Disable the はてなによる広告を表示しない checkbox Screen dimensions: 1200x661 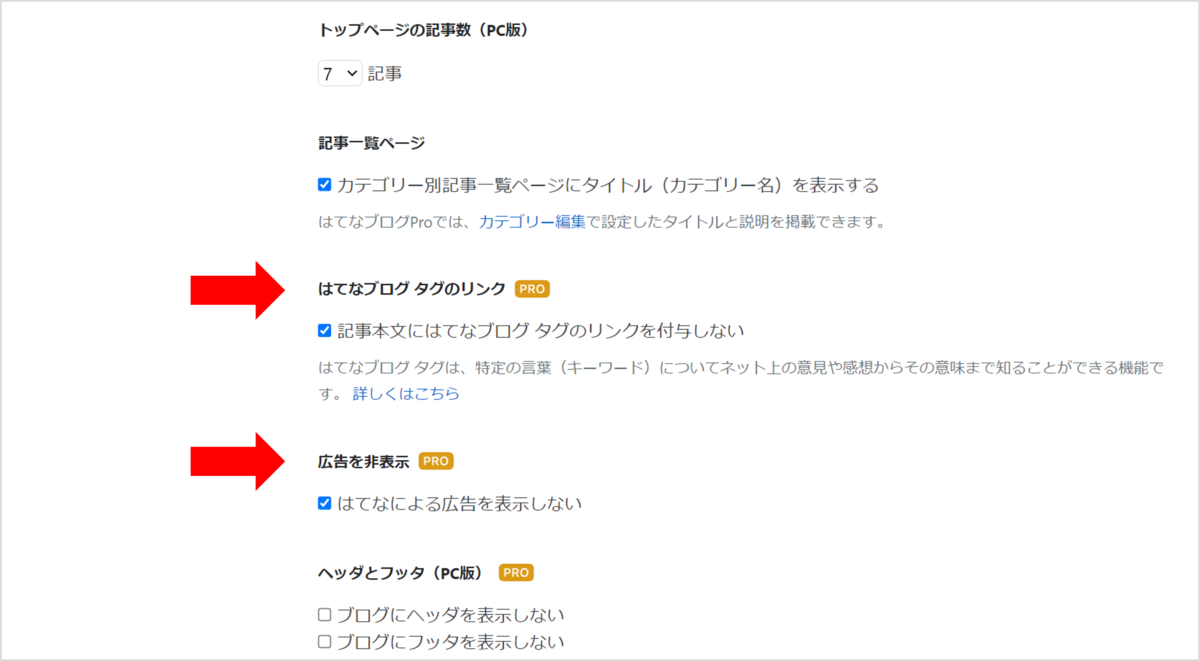click(324, 503)
